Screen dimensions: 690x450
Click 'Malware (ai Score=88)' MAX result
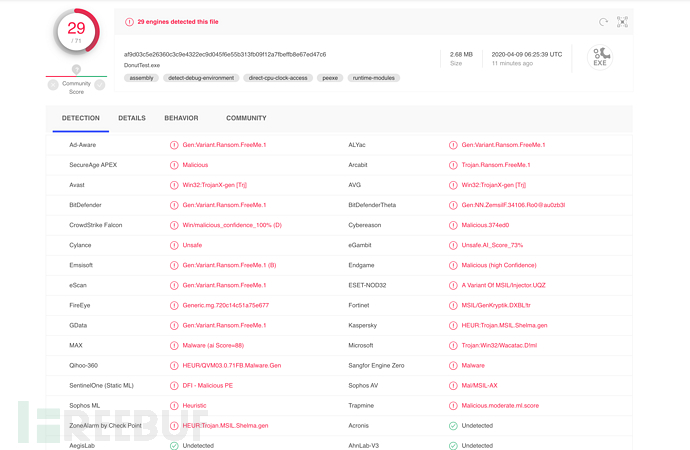[x=213, y=345]
